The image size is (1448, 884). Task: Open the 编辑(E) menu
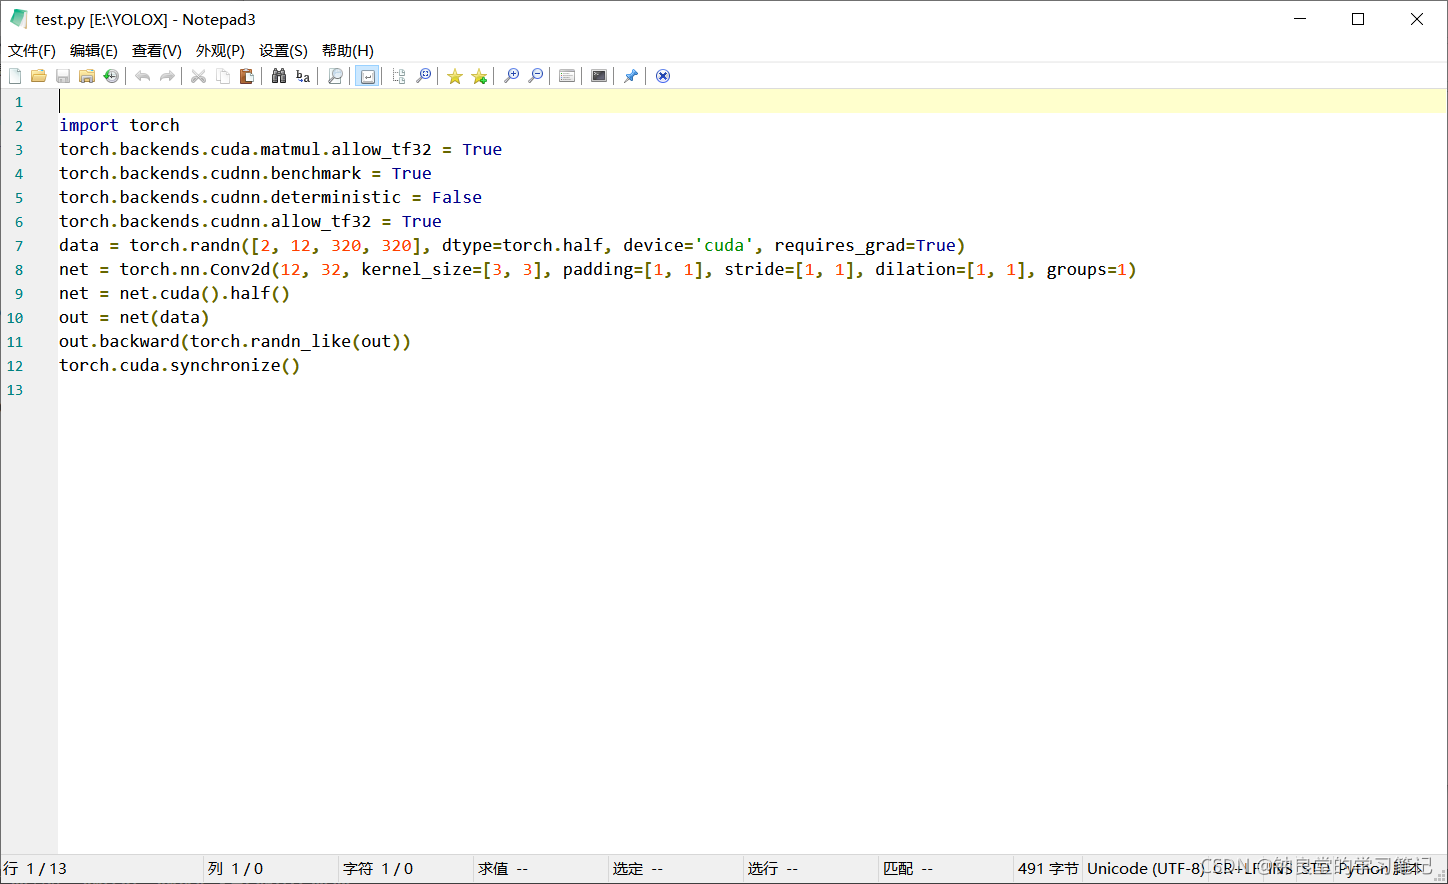(94, 50)
